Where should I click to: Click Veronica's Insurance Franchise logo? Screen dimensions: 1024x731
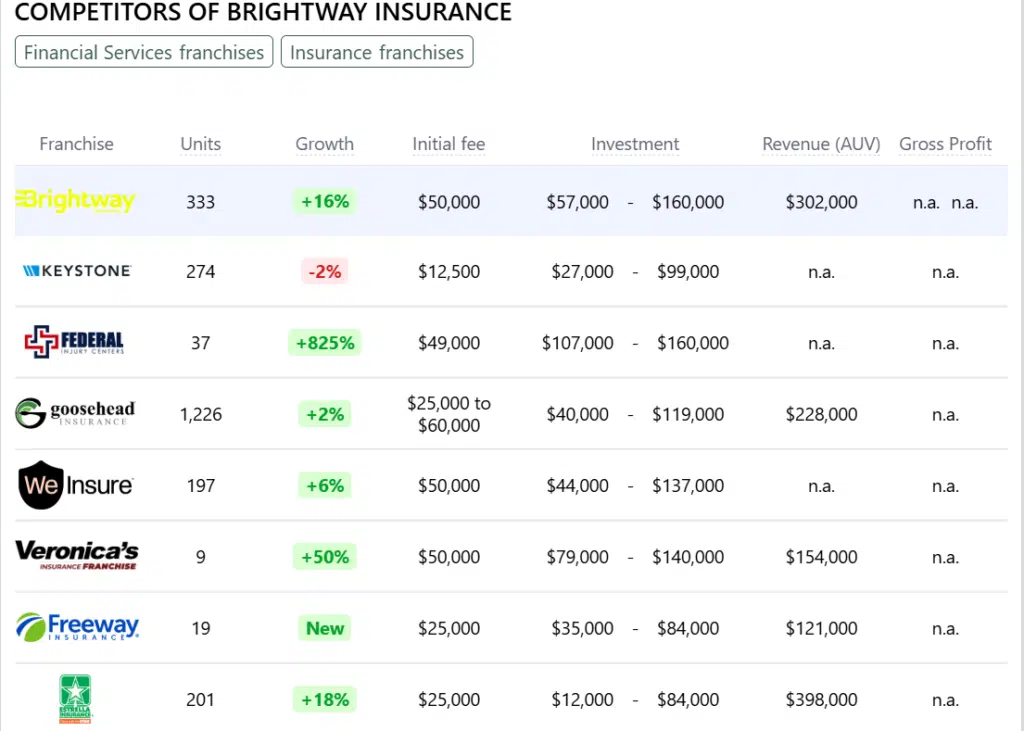point(76,555)
